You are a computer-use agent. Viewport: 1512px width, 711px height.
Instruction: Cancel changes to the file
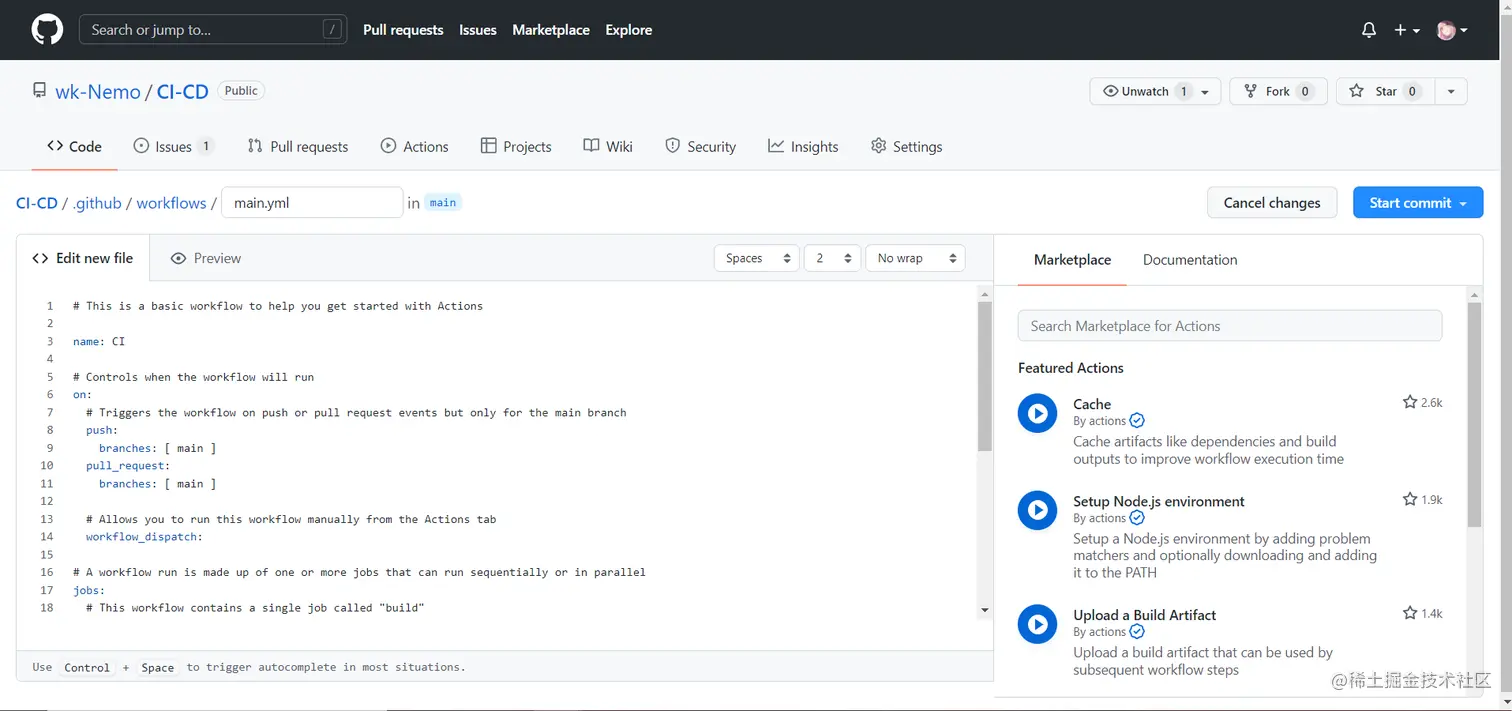[x=1272, y=202]
